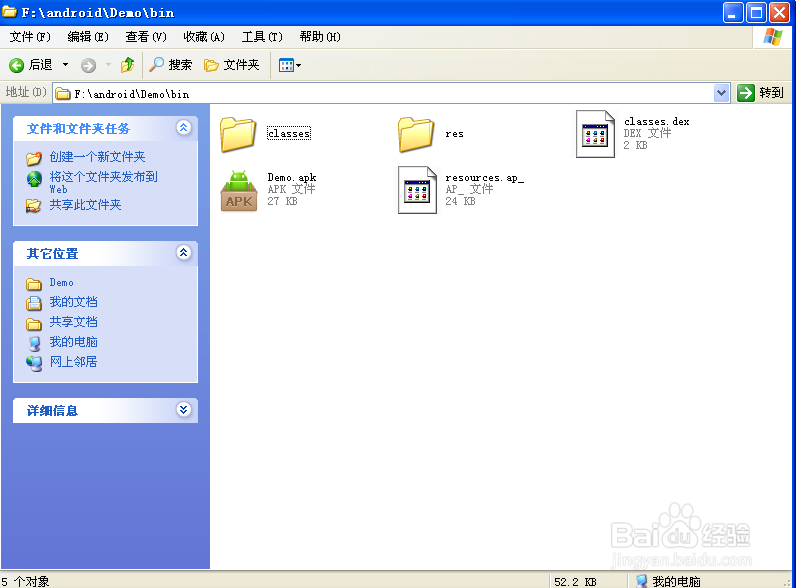The image size is (796, 588).
Task: Click the '52.2 KB' status bar size
Action: [x=575, y=582]
